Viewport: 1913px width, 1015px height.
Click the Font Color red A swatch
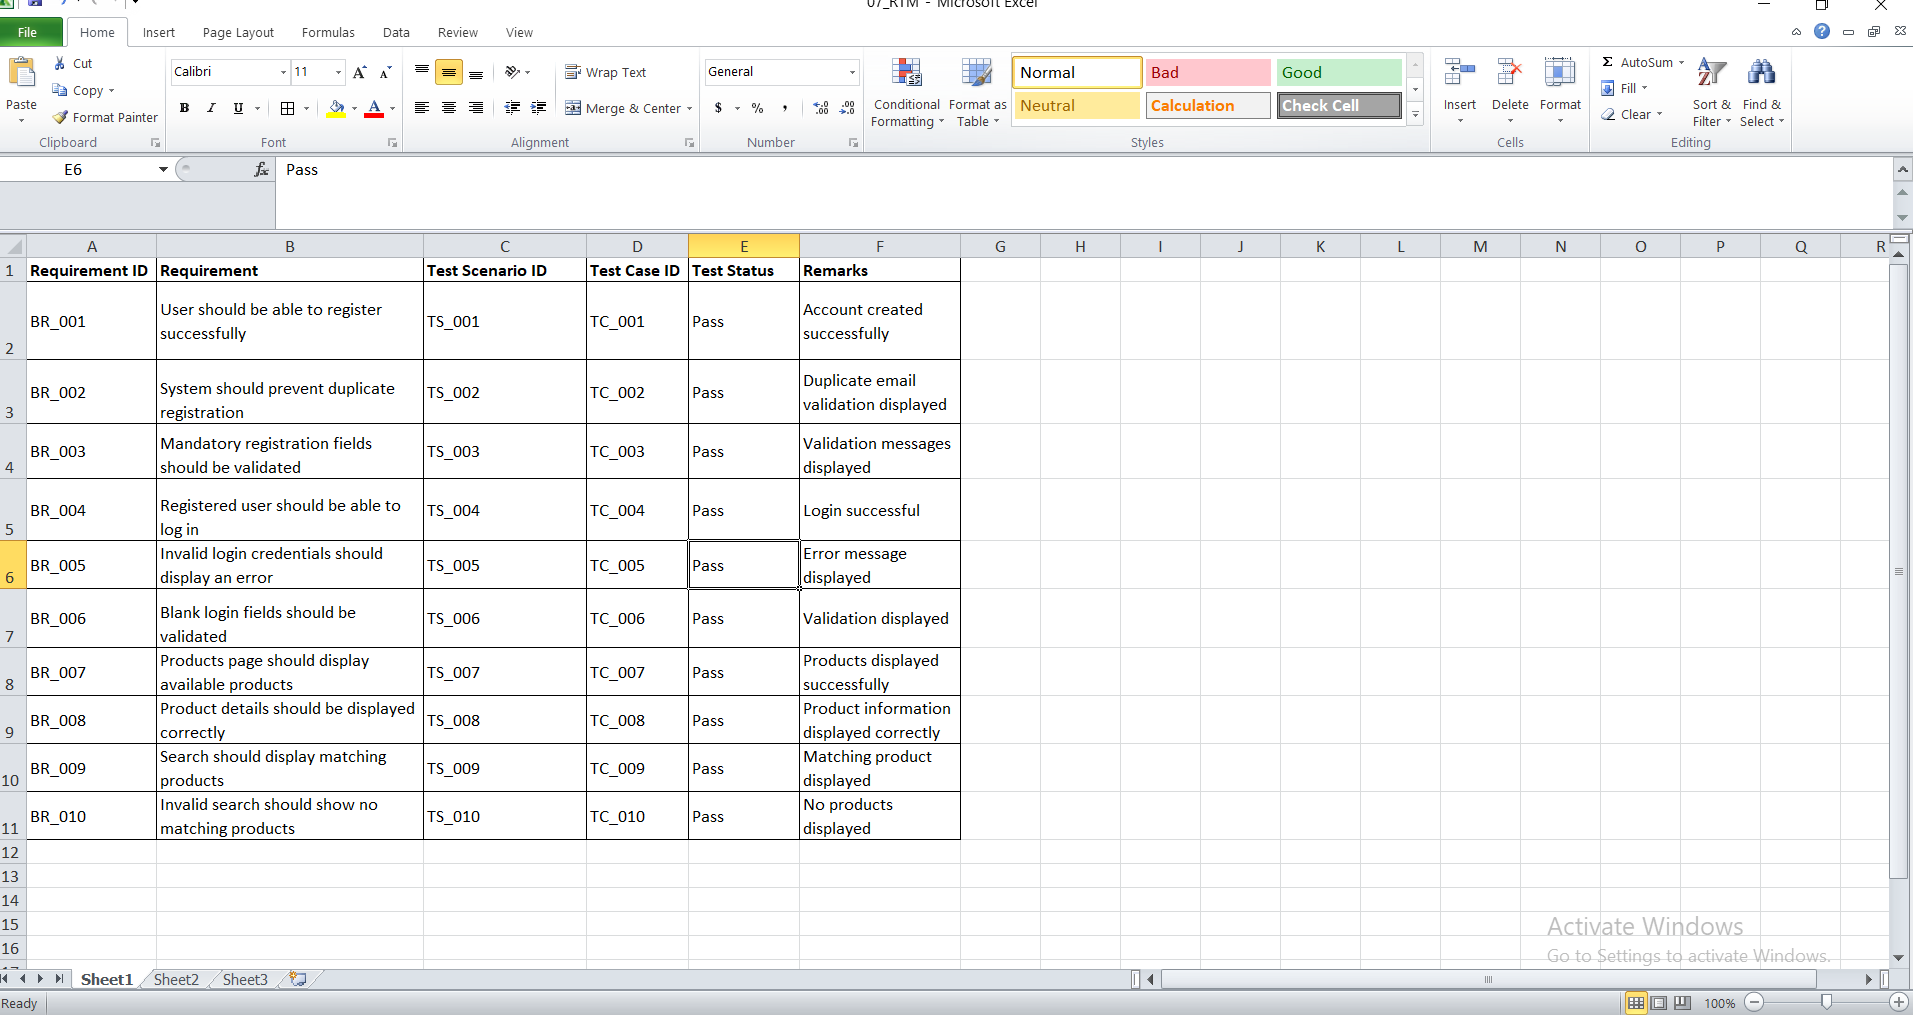pos(374,108)
